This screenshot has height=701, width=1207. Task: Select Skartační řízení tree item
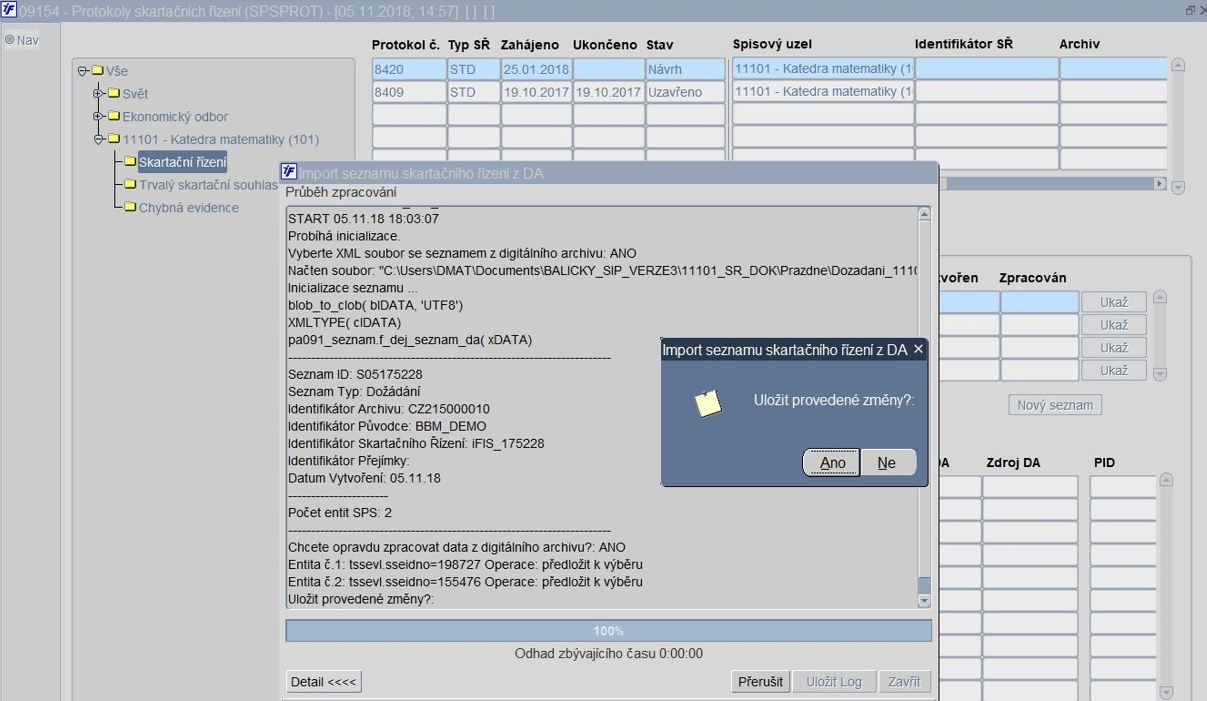pos(182,162)
